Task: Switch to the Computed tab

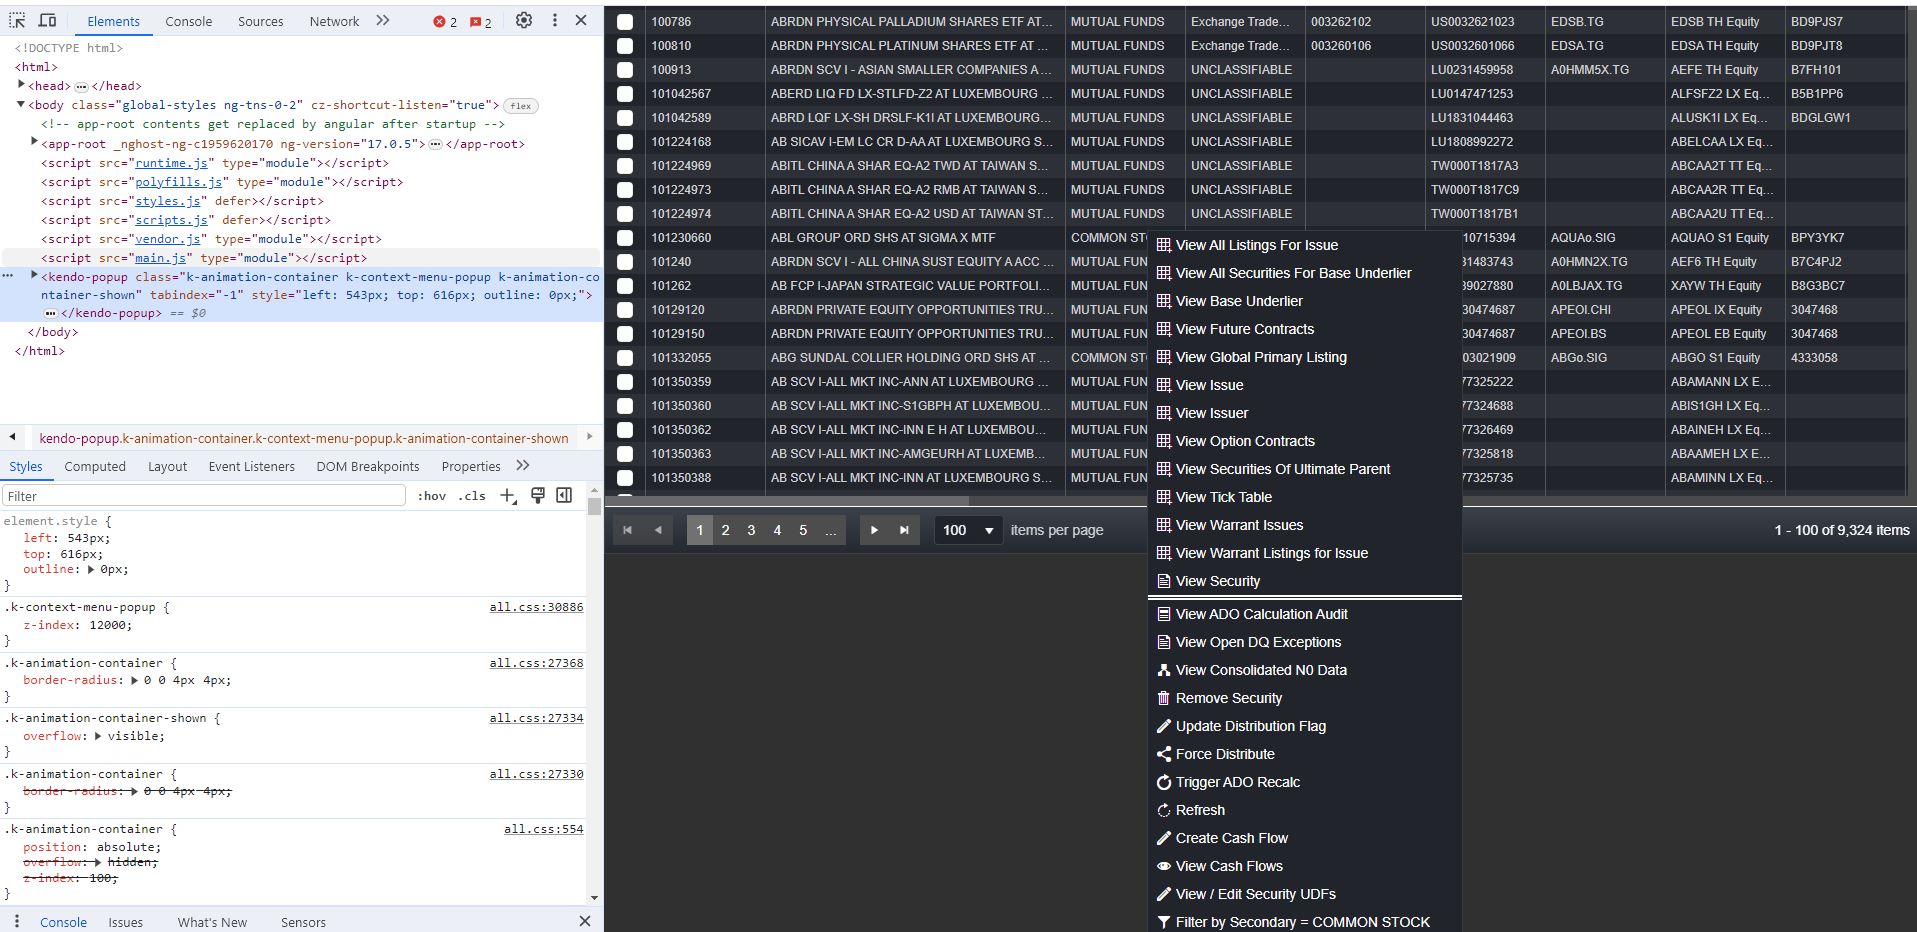Action: coord(95,466)
